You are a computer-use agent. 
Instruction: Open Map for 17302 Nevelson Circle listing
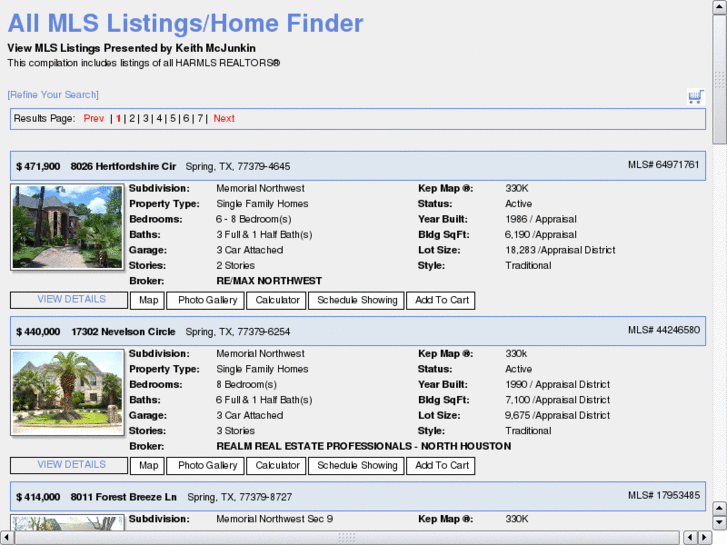(x=147, y=465)
